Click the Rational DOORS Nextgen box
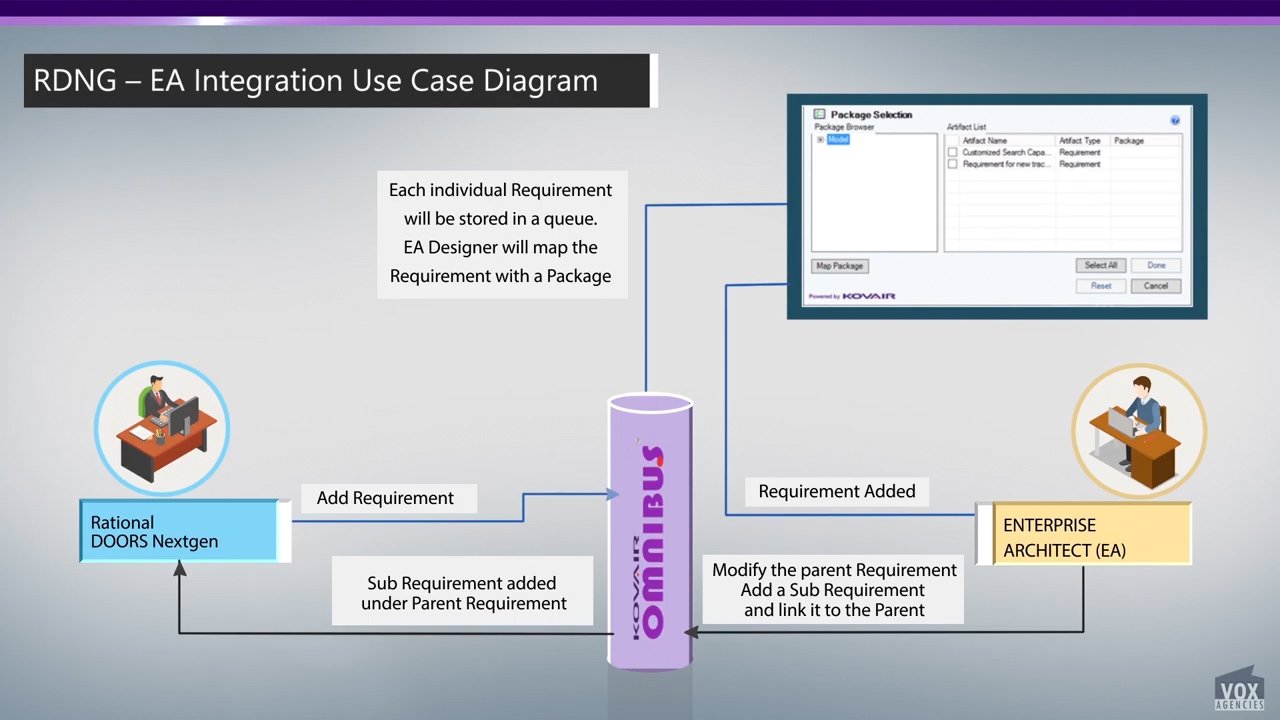1280x720 pixels. coord(180,532)
